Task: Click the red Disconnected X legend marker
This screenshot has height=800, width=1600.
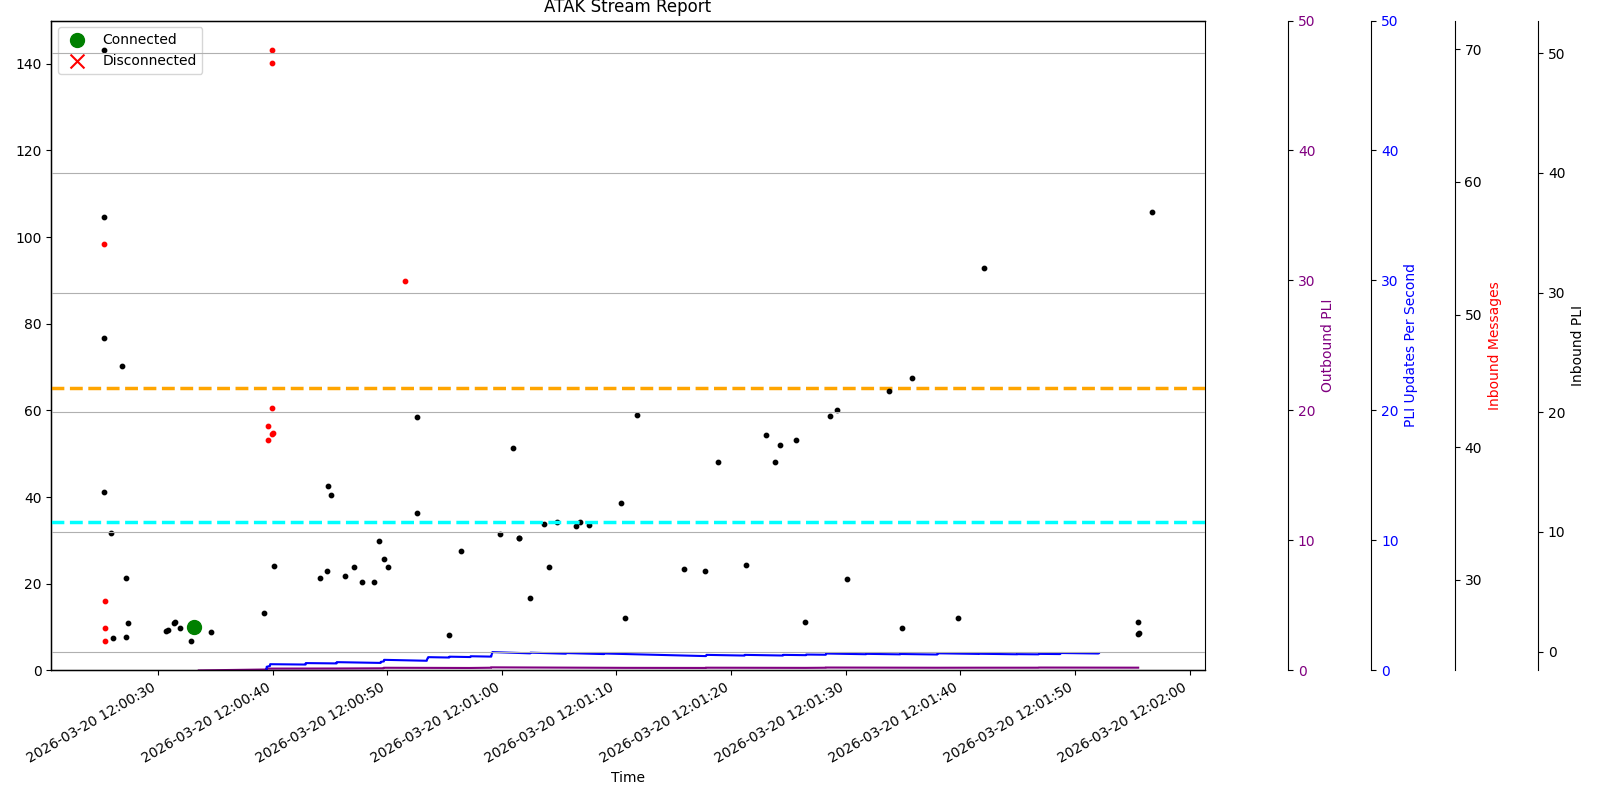Action: 77,61
